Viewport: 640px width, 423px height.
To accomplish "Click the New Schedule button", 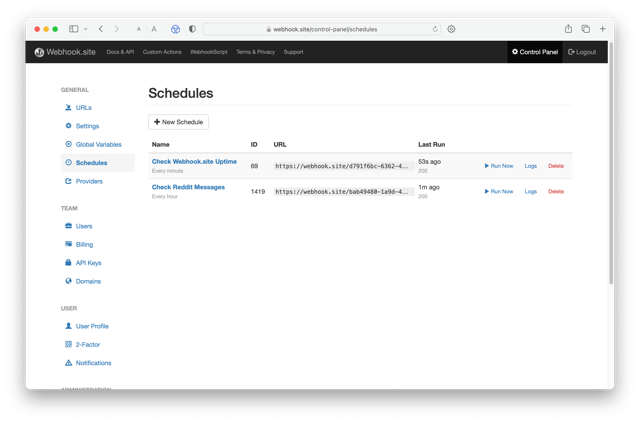I will pyautogui.click(x=178, y=122).
